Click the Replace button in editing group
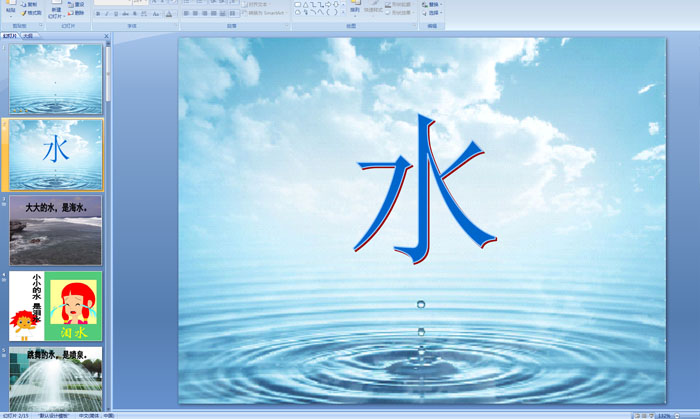 (432, 4)
